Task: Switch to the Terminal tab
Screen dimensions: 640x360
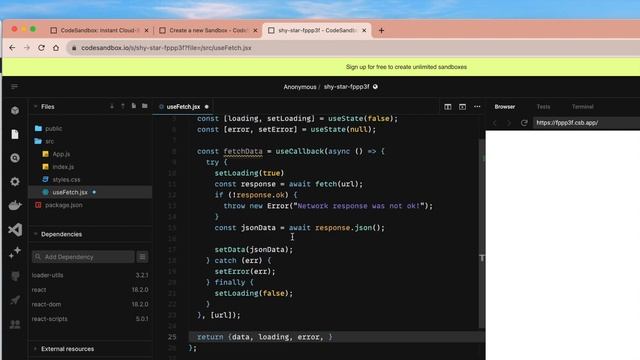Action: click(582, 107)
